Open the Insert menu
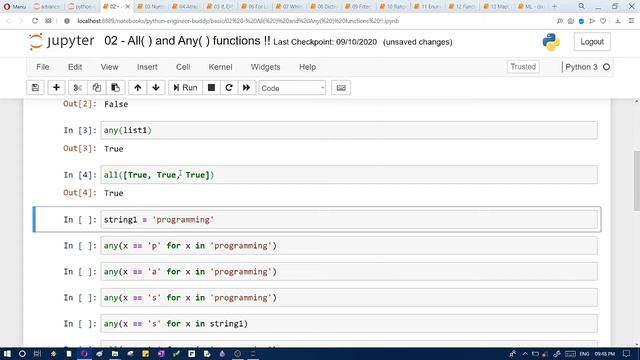The width and height of the screenshot is (640, 360). (147, 67)
